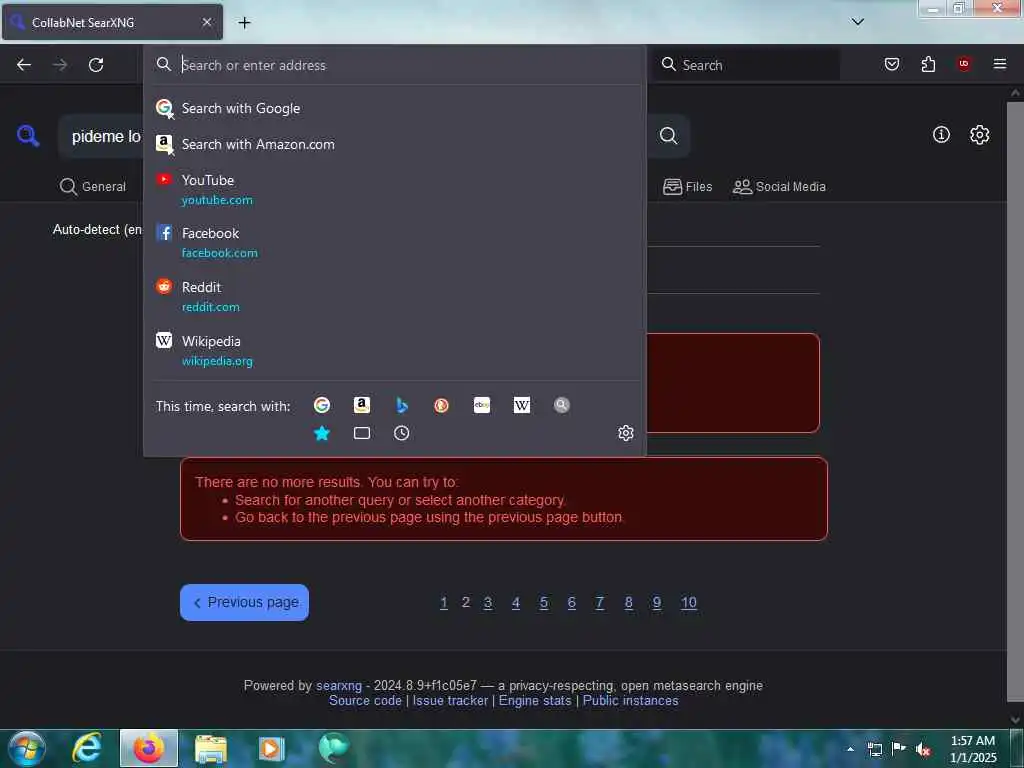Screen dimensions: 1024x768
Task: Open the Extensions puzzle icon
Action: (928, 64)
